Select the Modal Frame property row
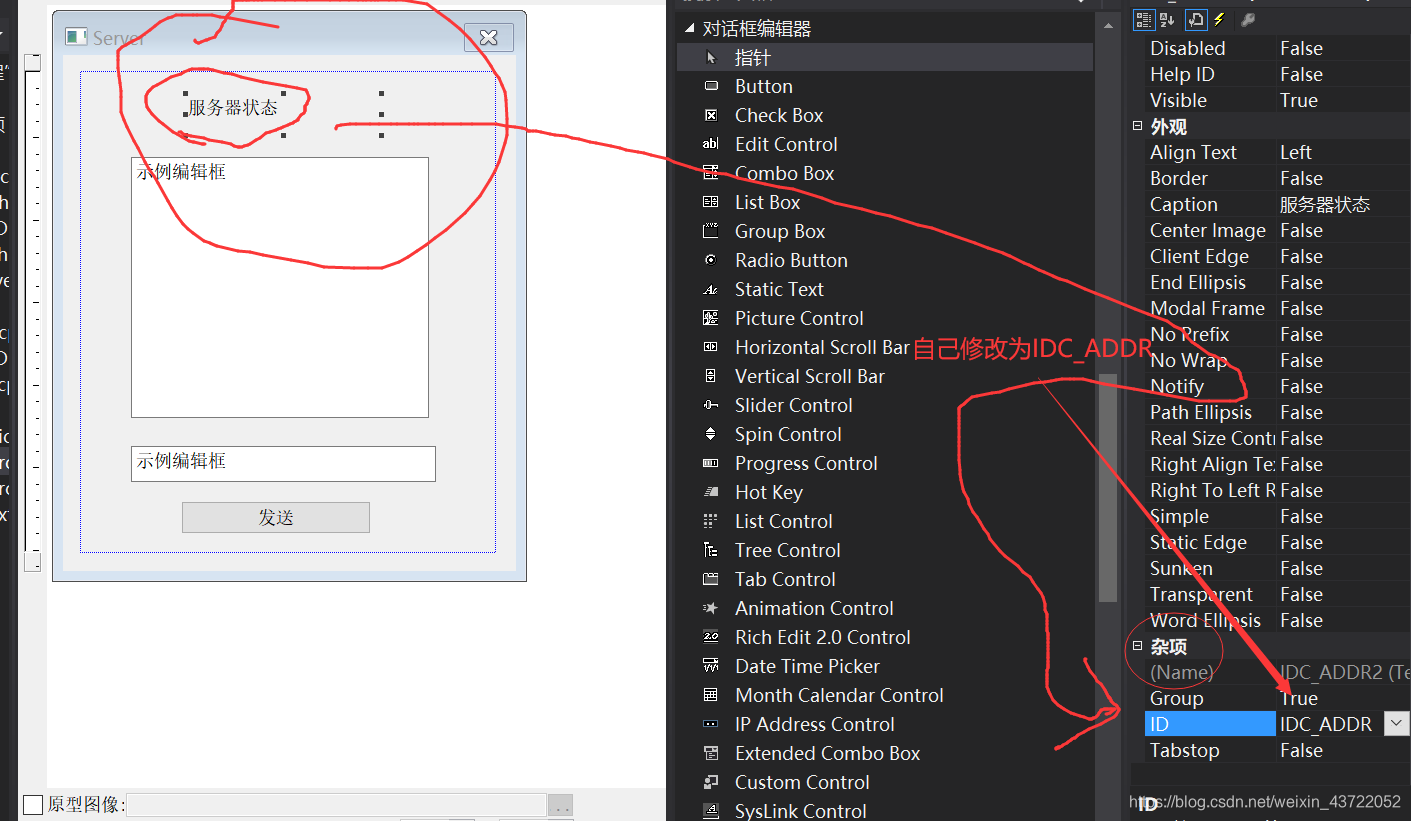This screenshot has height=821, width=1411. click(1278, 308)
